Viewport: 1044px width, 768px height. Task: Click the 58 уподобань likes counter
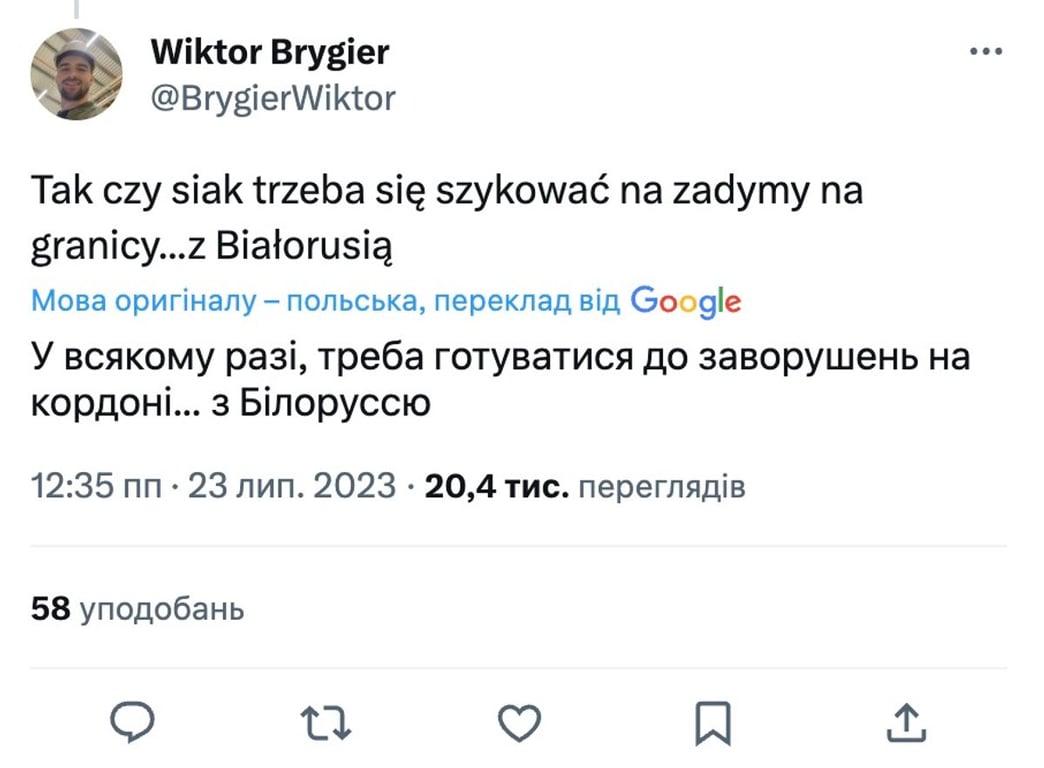138,607
